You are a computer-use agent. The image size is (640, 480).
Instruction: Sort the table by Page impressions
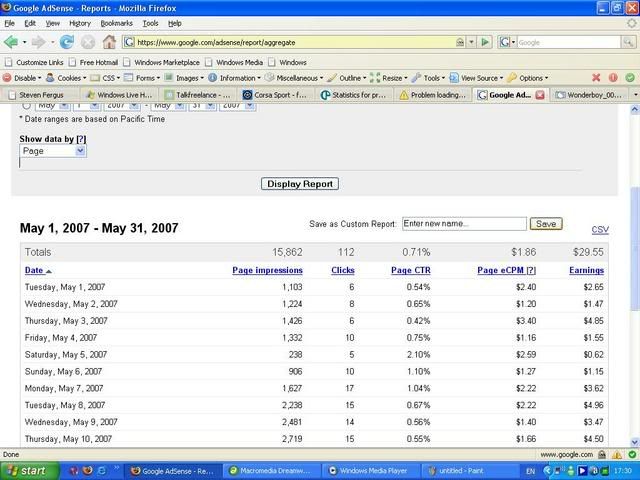267,270
